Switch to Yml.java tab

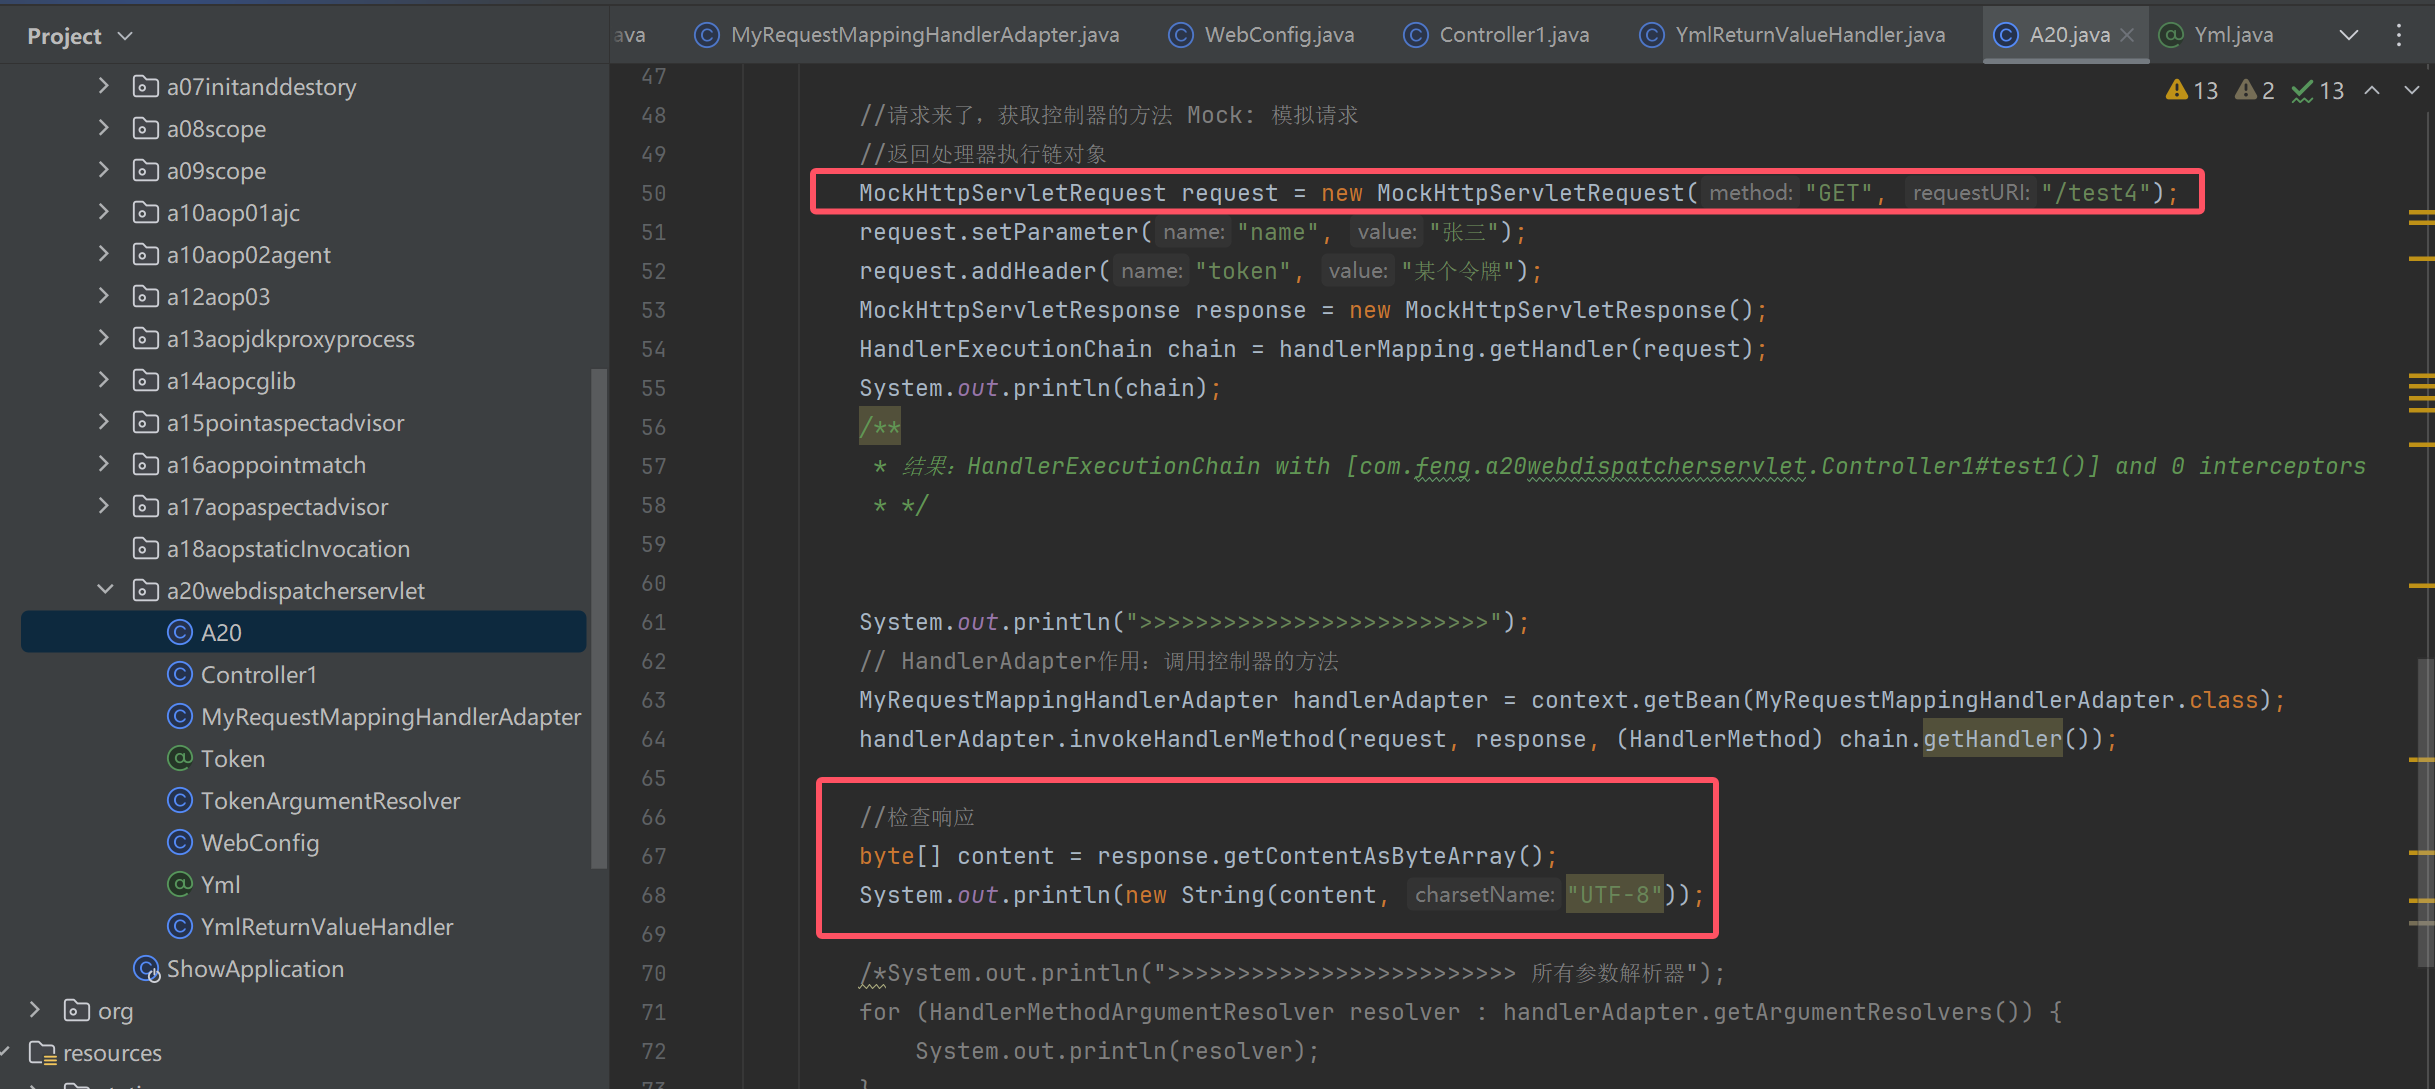(x=2216, y=35)
